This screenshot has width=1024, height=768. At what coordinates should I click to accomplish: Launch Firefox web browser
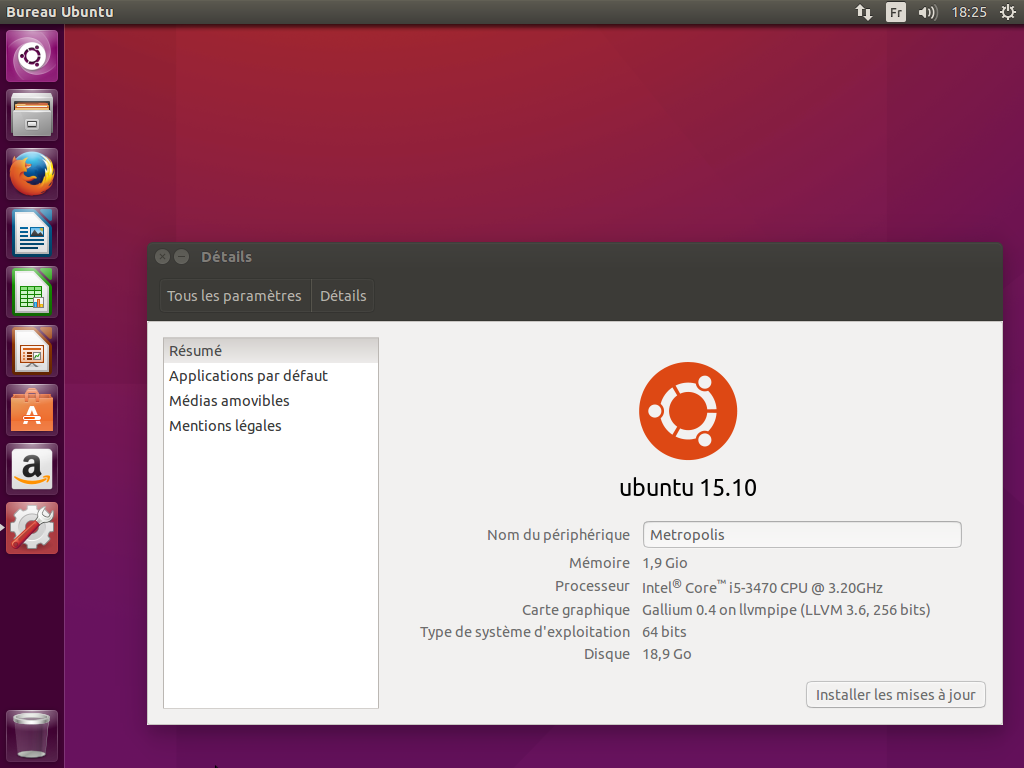click(x=32, y=174)
